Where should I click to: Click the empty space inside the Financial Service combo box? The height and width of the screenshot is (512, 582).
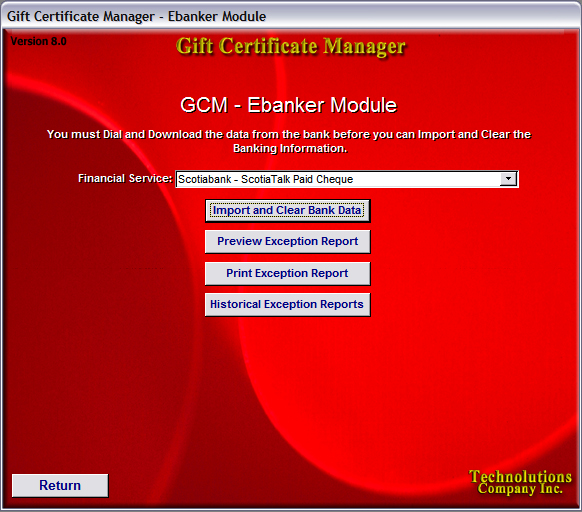[427, 179]
